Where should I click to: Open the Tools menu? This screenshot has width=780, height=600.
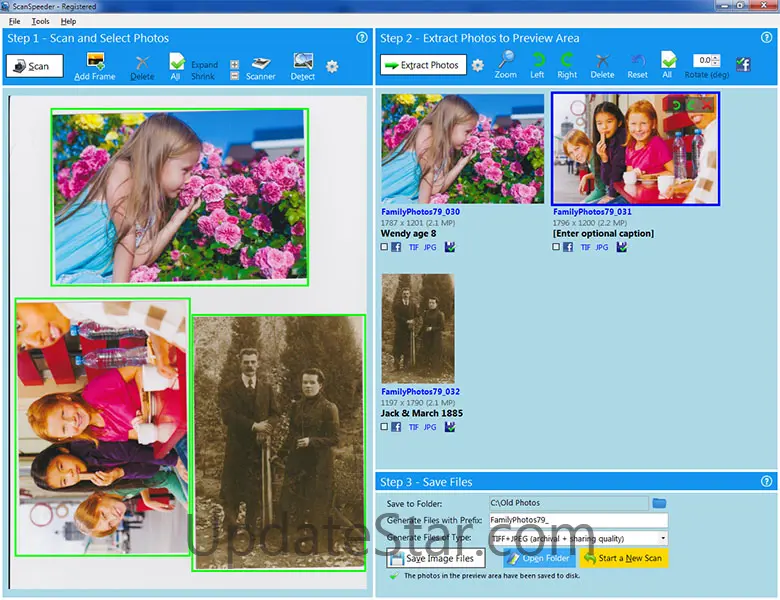[40, 21]
